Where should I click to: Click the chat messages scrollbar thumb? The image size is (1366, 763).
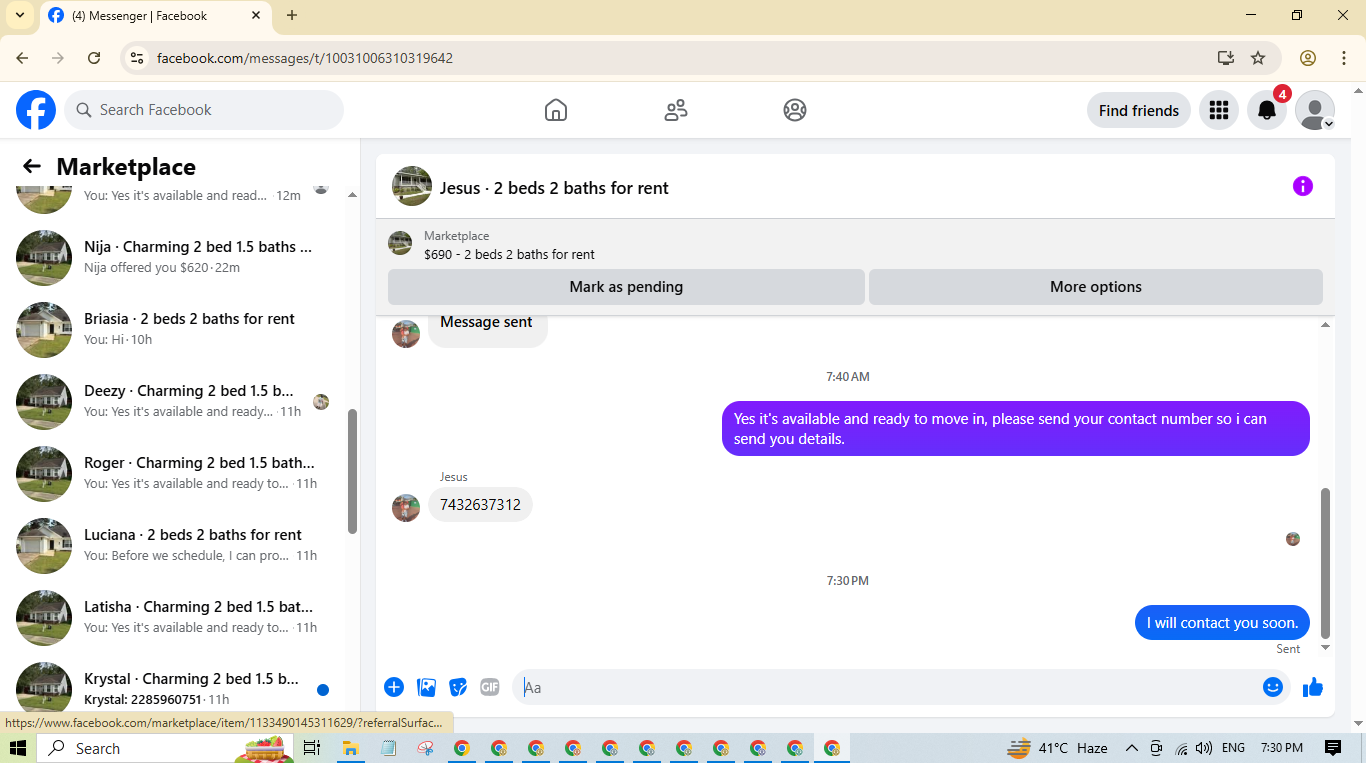pyautogui.click(x=1326, y=563)
